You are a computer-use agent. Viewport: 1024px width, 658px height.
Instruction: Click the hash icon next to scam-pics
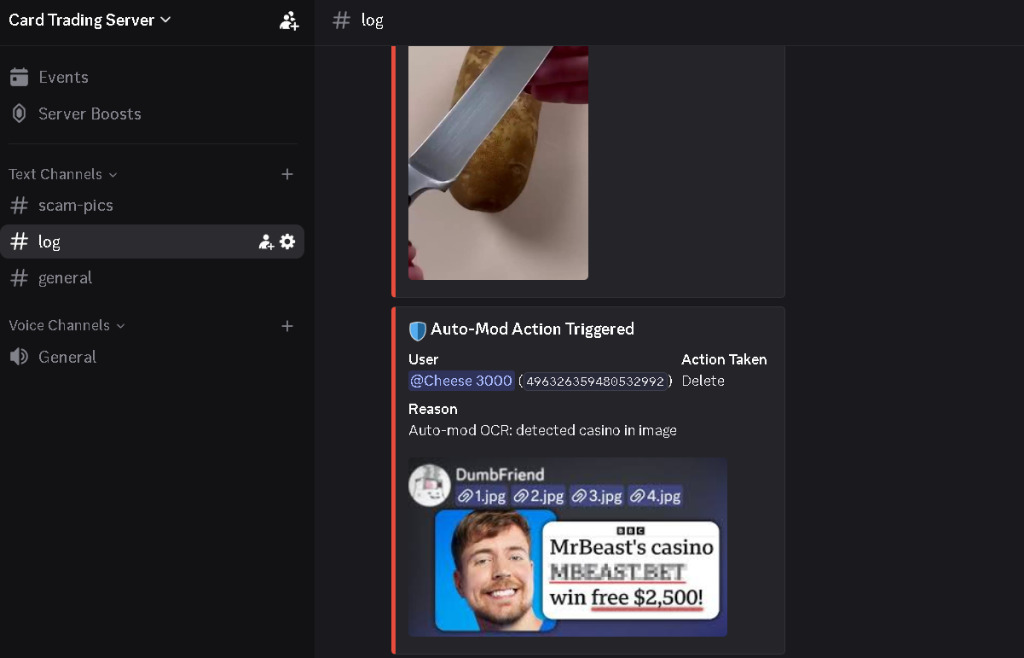point(19,206)
